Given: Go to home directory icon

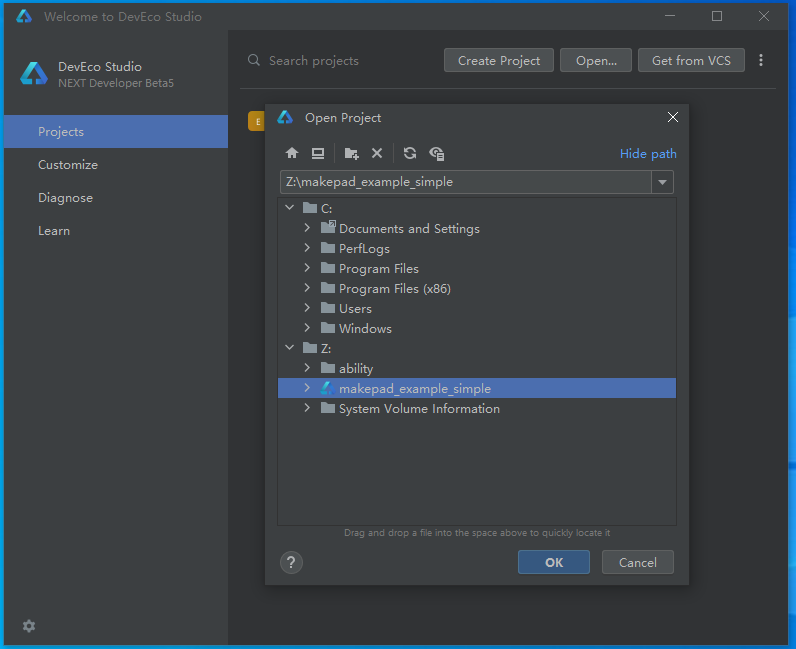Looking at the screenshot, I should [x=292, y=153].
